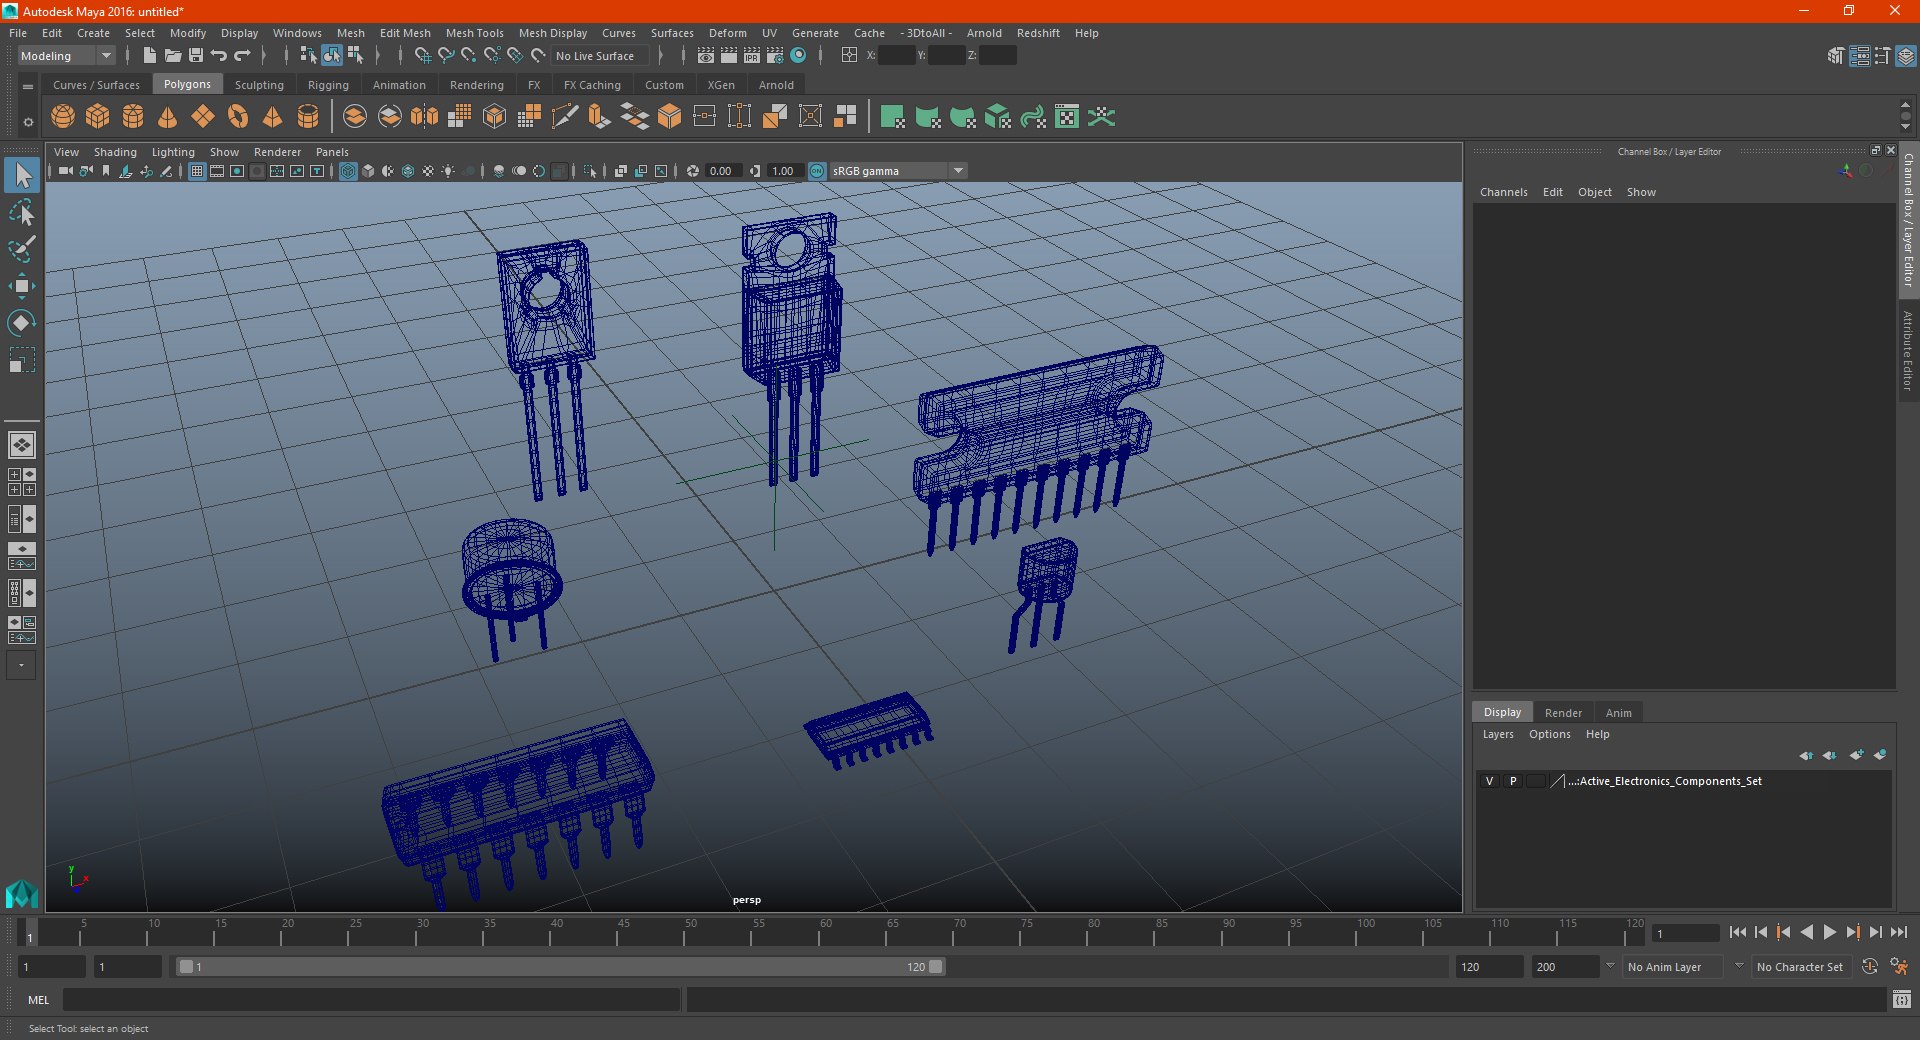Toggle playback P box of the layer
The height and width of the screenshot is (1040, 1920).
point(1513,781)
